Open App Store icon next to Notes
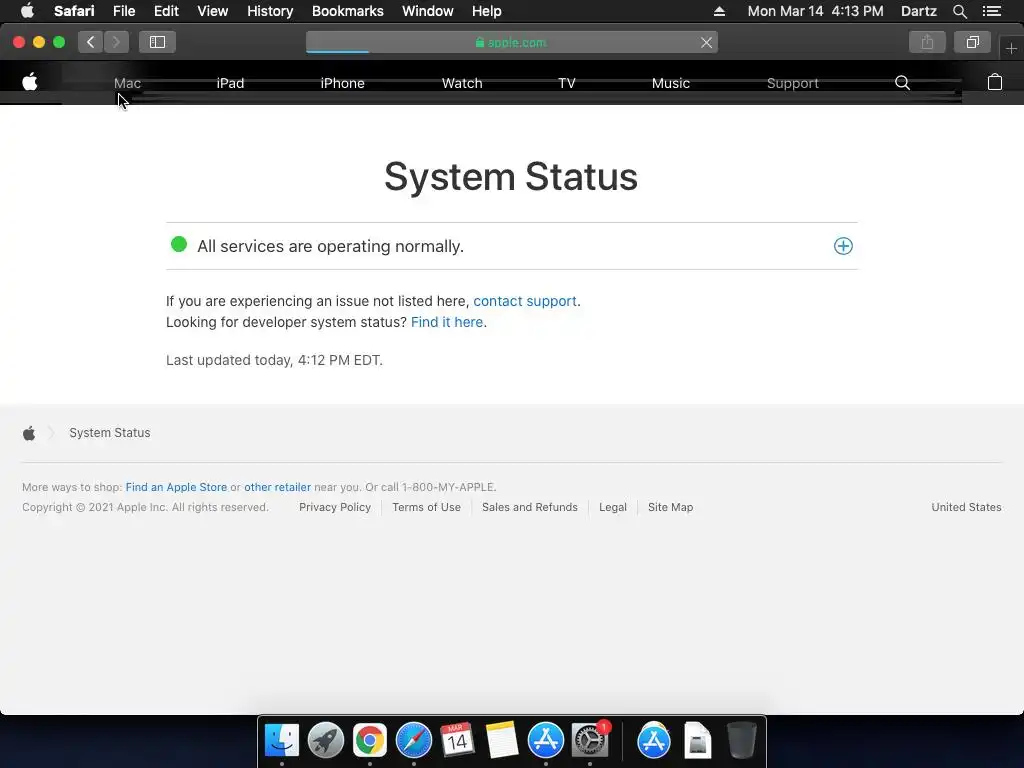This screenshot has height=768, width=1024. coord(545,741)
